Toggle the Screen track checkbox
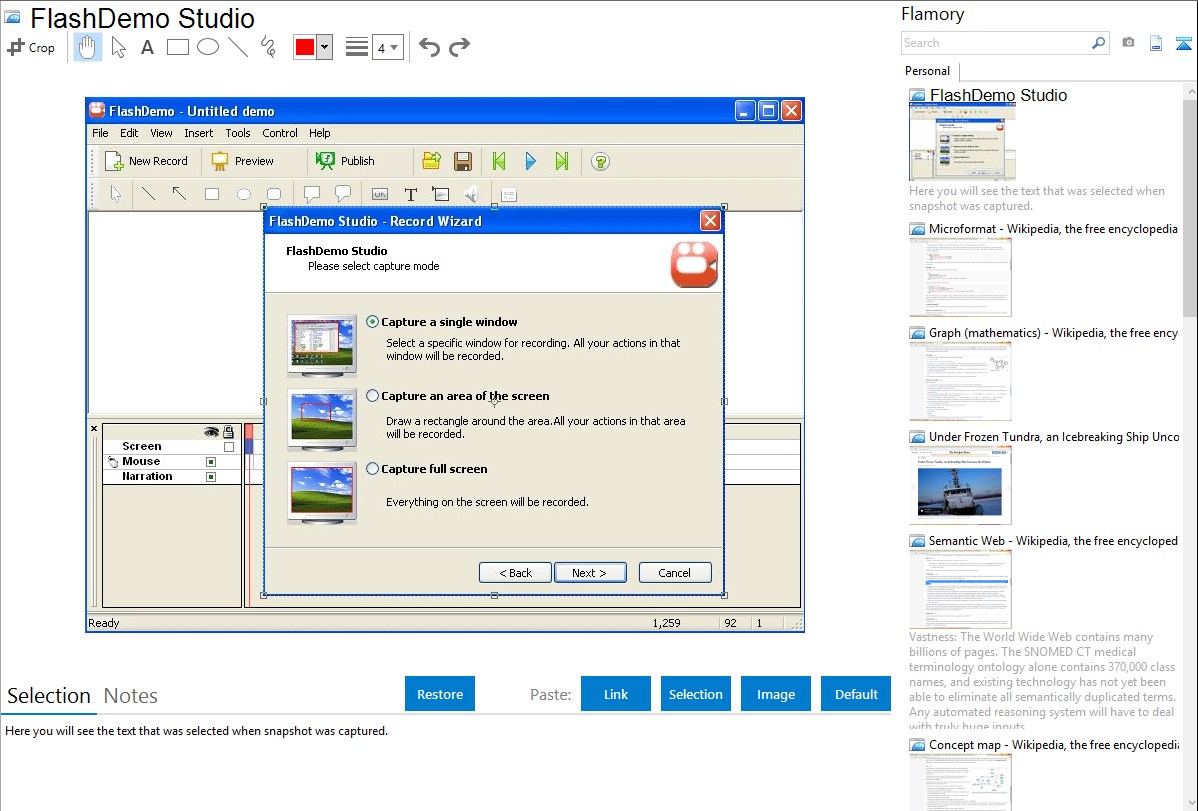This screenshot has height=811, width=1198. (x=228, y=446)
